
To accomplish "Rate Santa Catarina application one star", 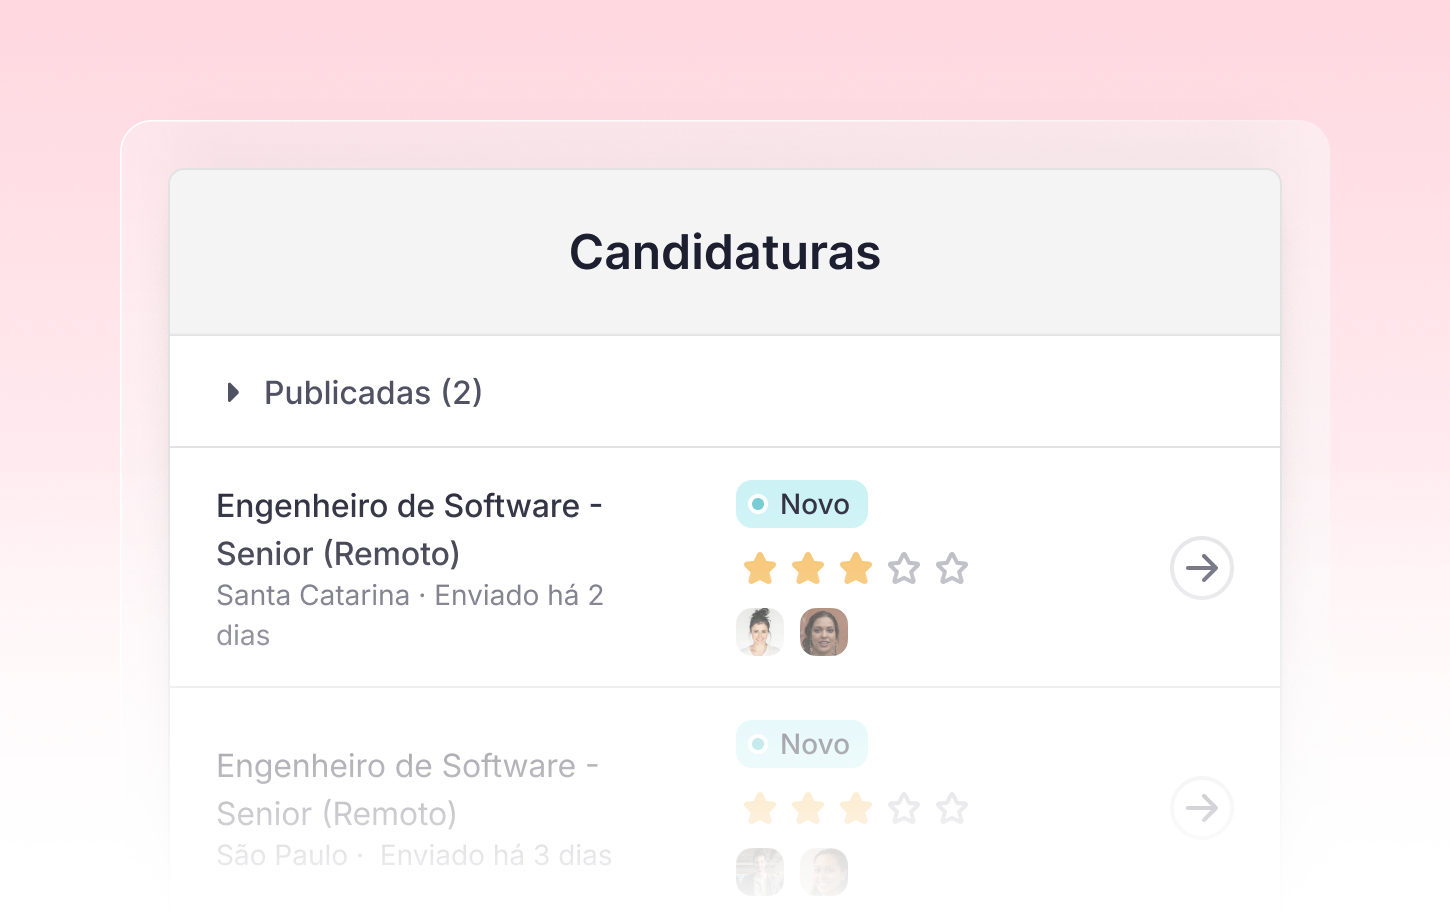I will (x=760, y=569).
